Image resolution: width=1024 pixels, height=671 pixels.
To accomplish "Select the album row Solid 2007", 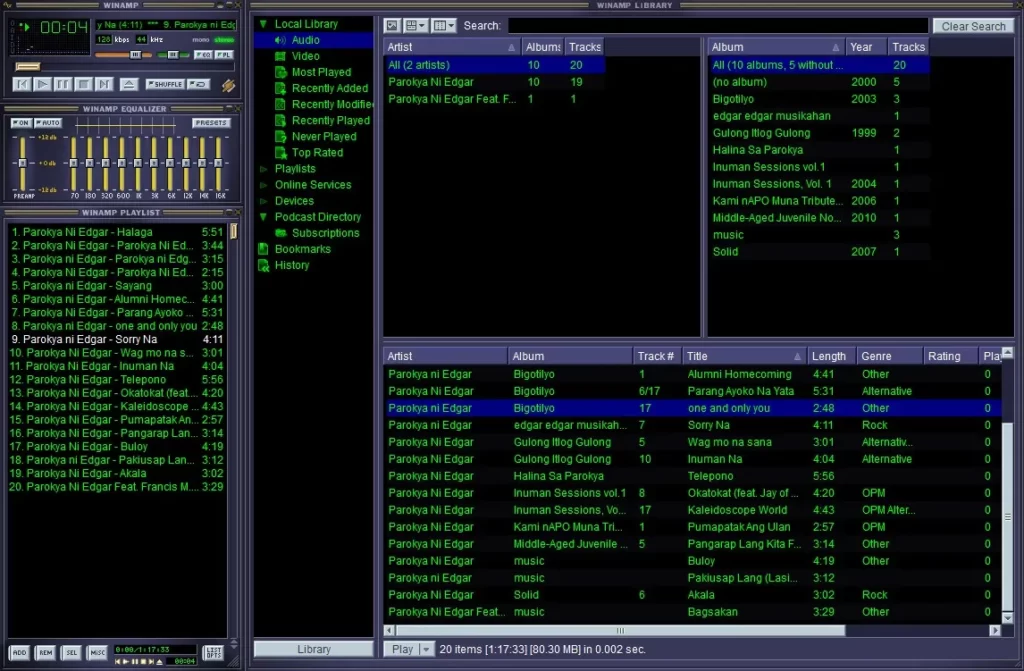I will click(818, 252).
